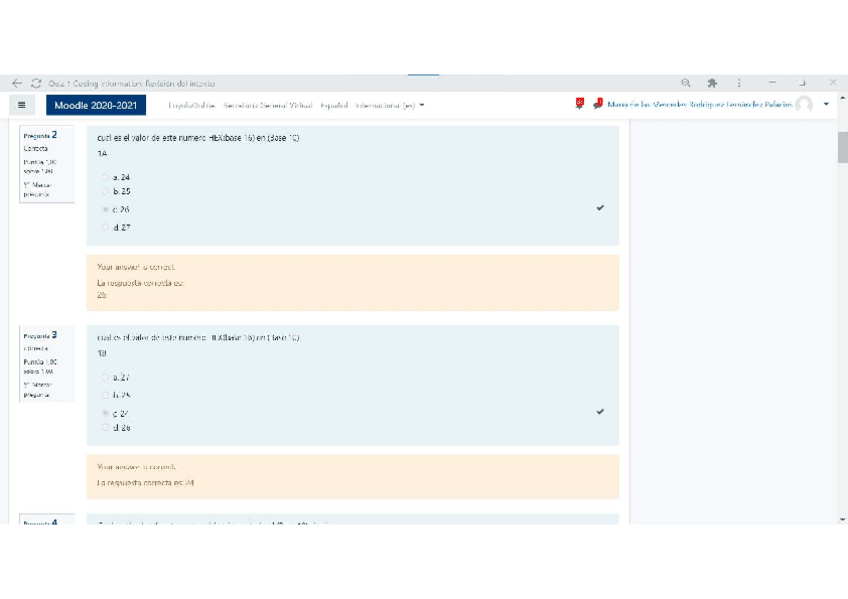Select option a. 24 in Pregunta 2
The height and width of the screenshot is (599, 848).
(x=105, y=177)
